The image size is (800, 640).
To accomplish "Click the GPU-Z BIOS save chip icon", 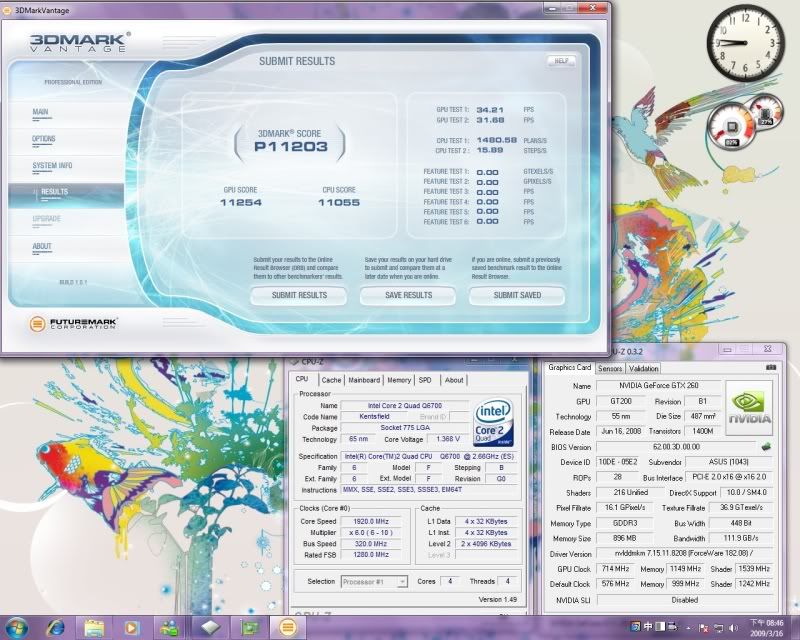I will 765,447.
